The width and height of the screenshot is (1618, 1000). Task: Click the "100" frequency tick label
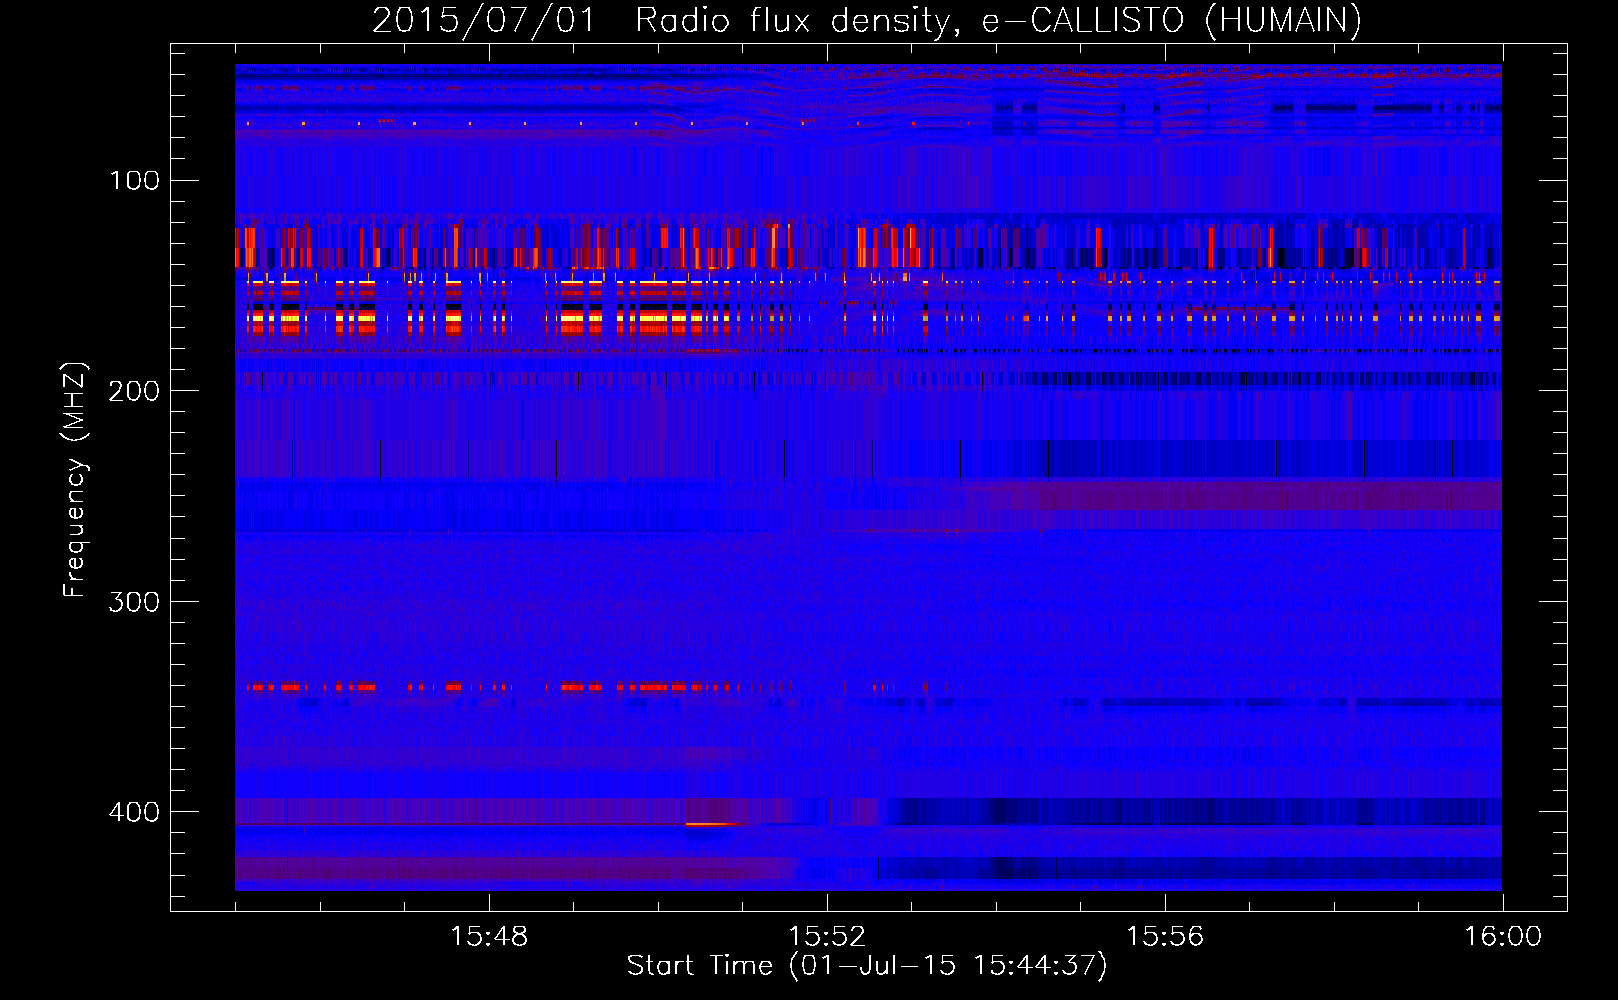134,181
